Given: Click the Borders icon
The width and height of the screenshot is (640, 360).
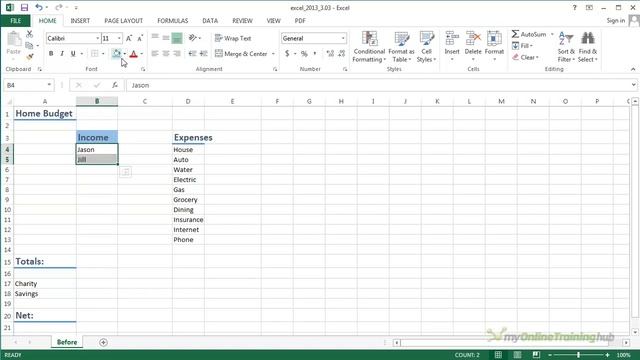Looking at the screenshot, I should click(x=94, y=53).
